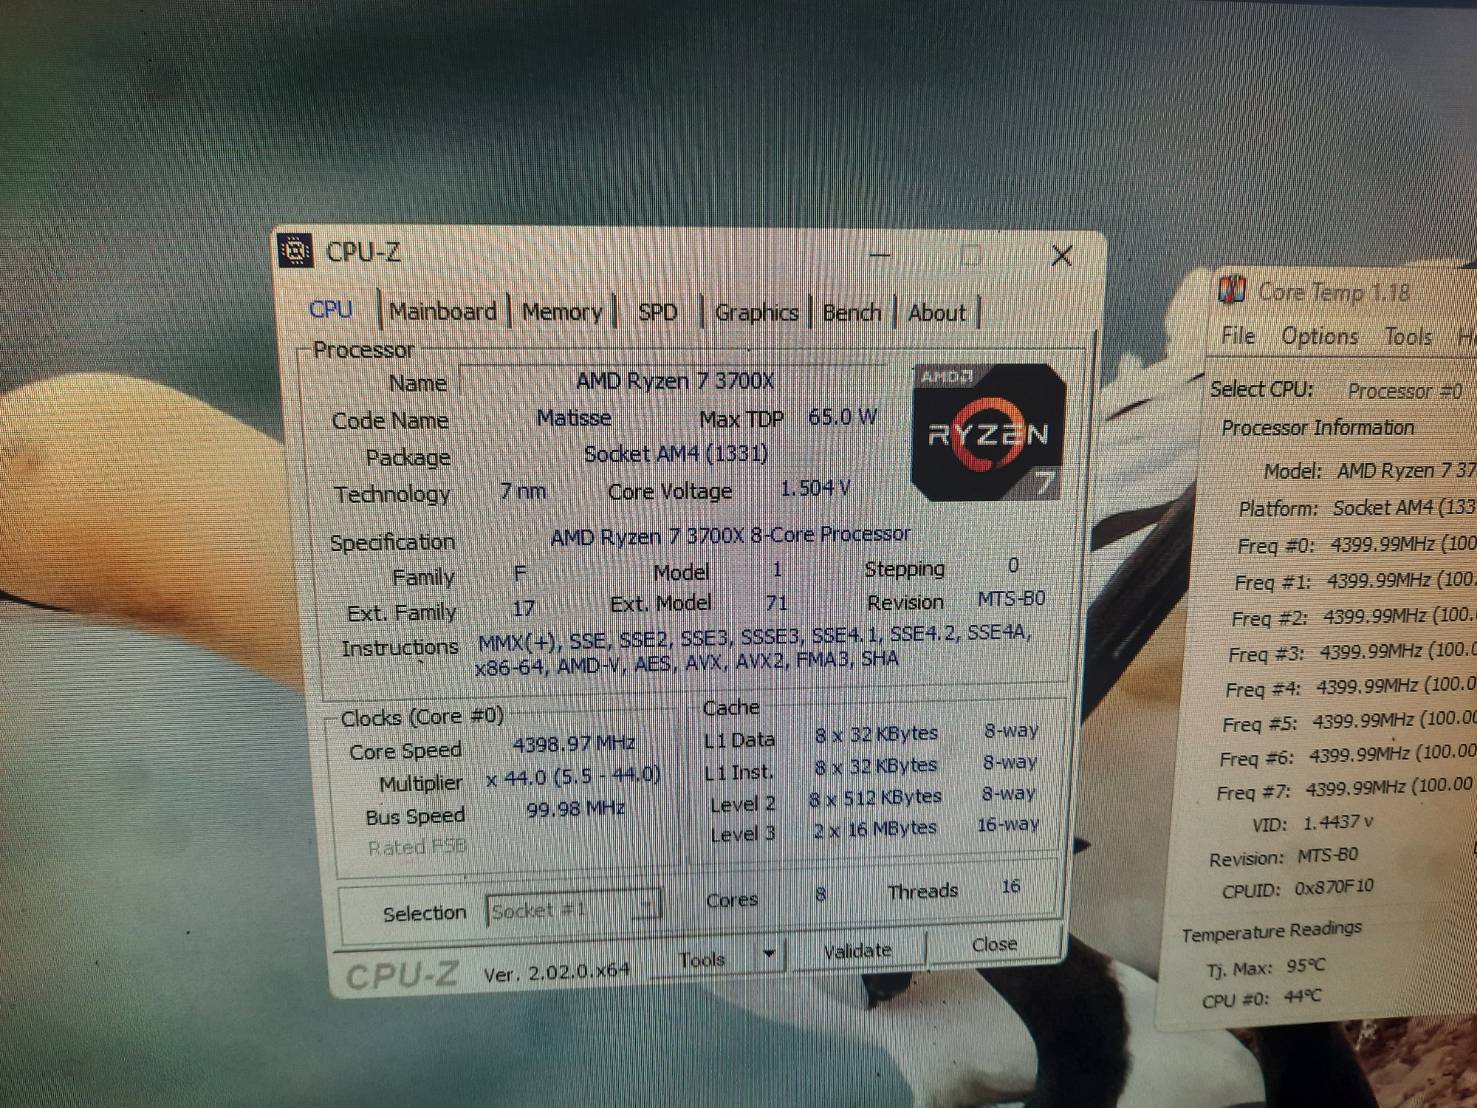Click the processor Name field in CPU-Z
The image size is (1477, 1108).
click(x=674, y=381)
